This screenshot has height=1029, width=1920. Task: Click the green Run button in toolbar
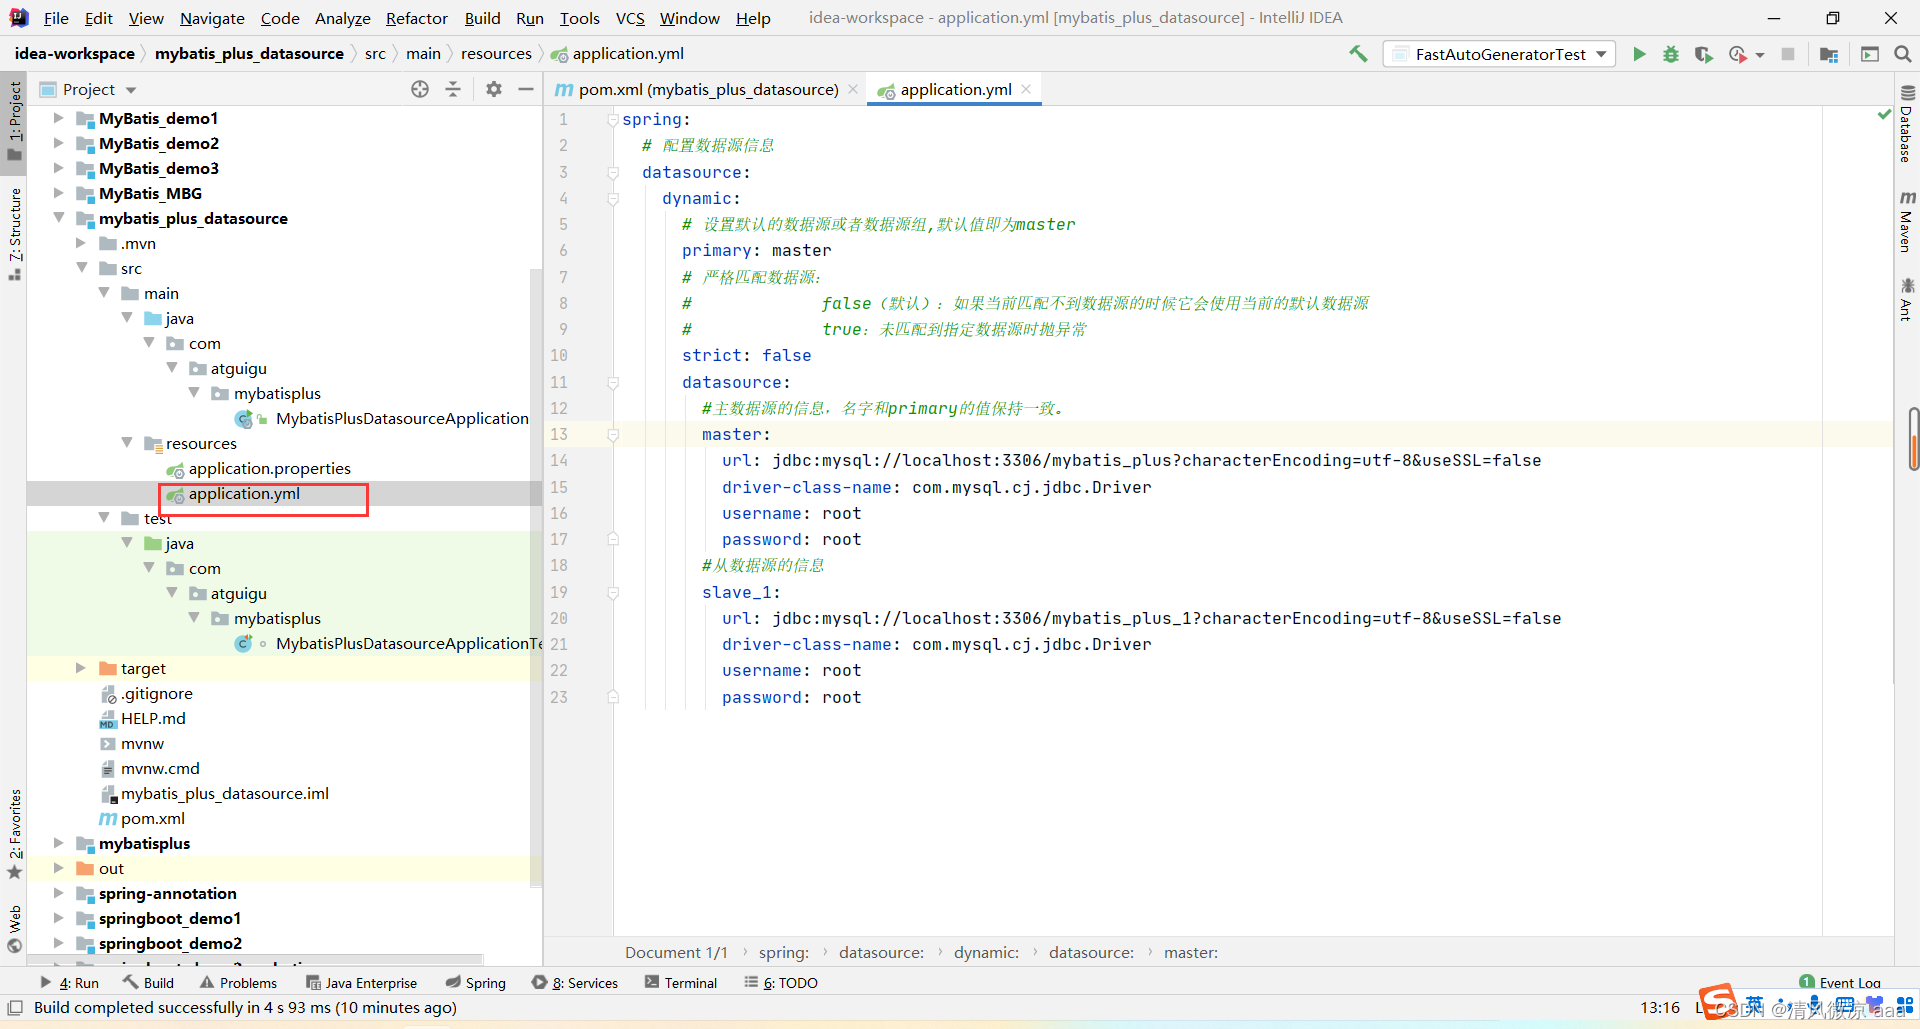[x=1639, y=54]
